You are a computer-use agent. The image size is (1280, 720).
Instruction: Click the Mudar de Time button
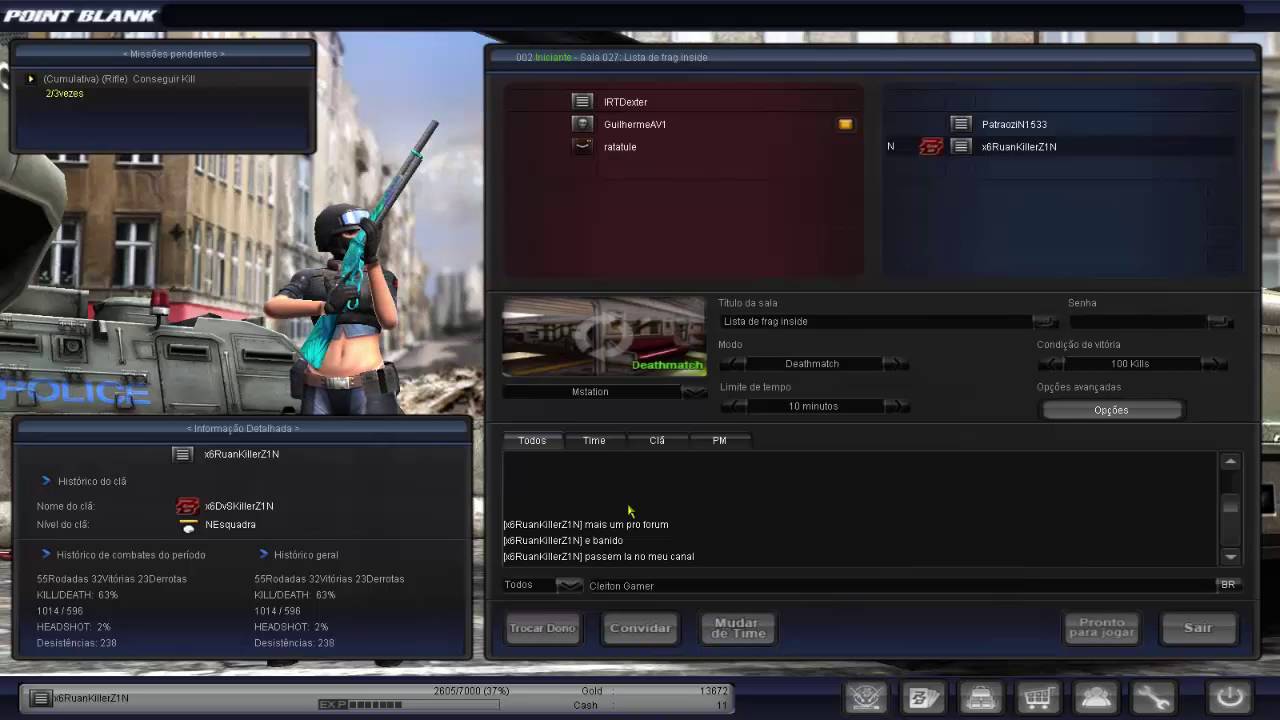pos(737,628)
